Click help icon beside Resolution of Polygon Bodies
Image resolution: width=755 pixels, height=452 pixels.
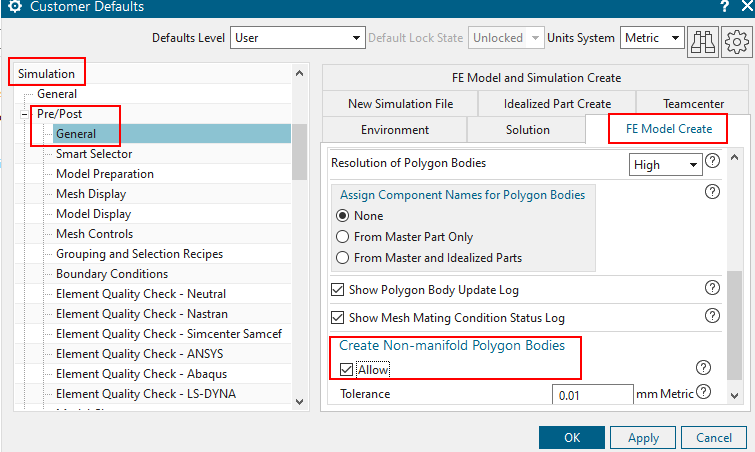tap(713, 161)
